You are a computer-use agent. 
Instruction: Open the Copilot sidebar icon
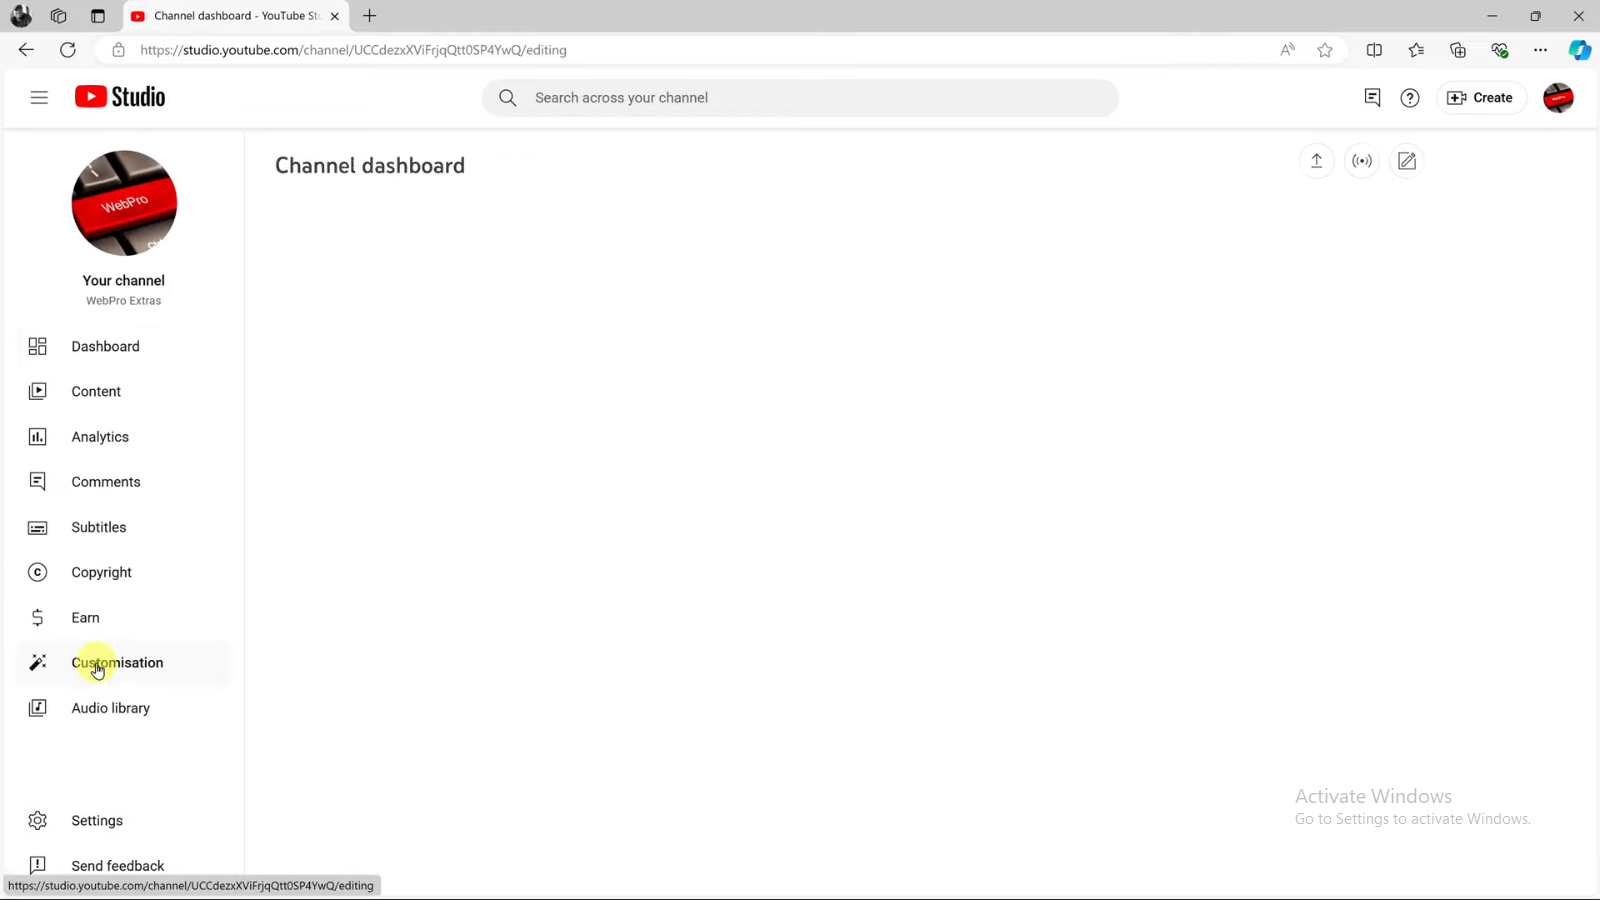(1580, 50)
